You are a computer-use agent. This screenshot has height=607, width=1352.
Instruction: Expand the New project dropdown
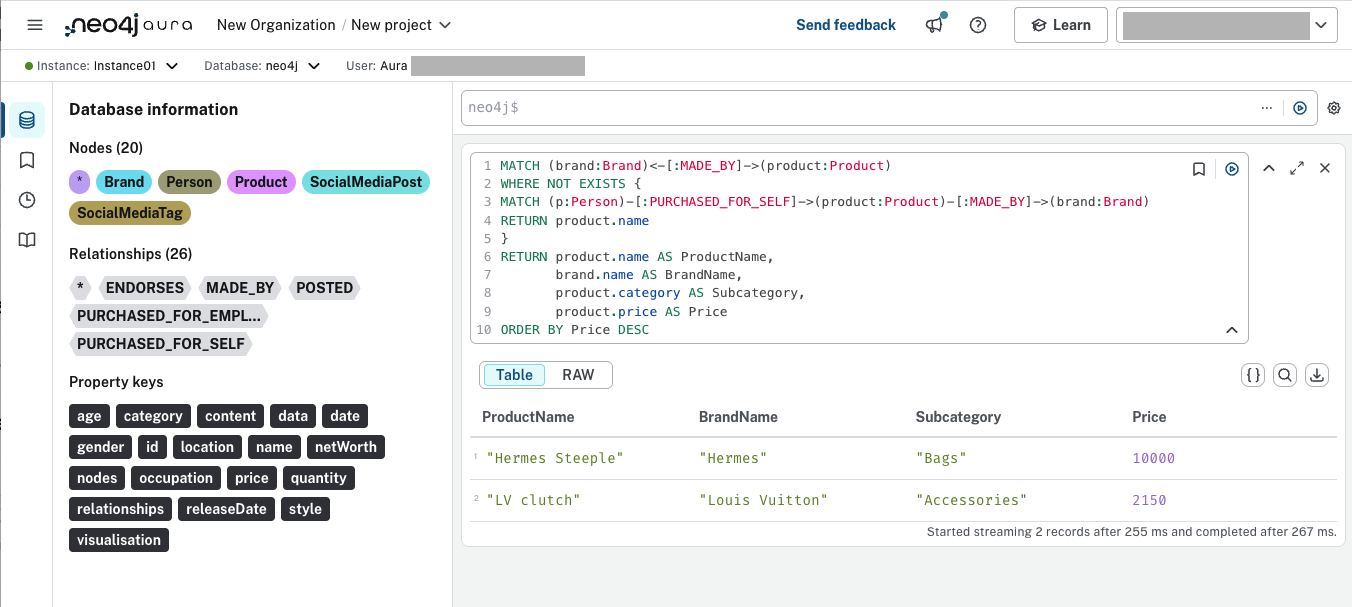coord(445,25)
